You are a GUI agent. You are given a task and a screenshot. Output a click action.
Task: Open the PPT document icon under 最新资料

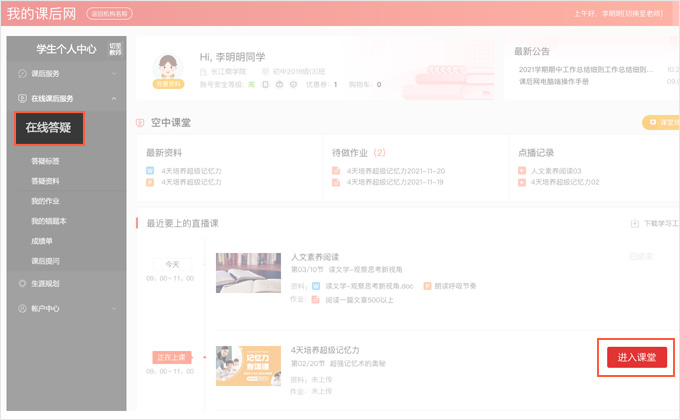(150, 182)
